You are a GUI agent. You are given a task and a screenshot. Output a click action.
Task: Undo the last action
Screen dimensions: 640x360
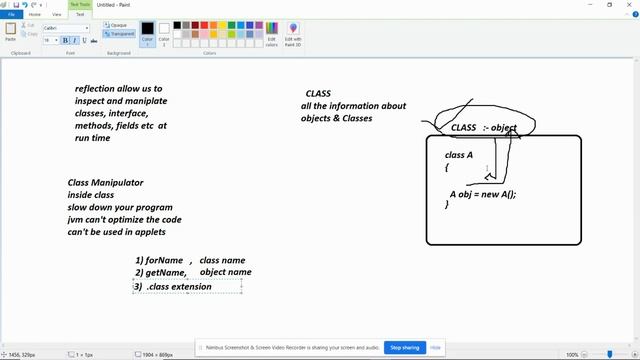(25, 5)
